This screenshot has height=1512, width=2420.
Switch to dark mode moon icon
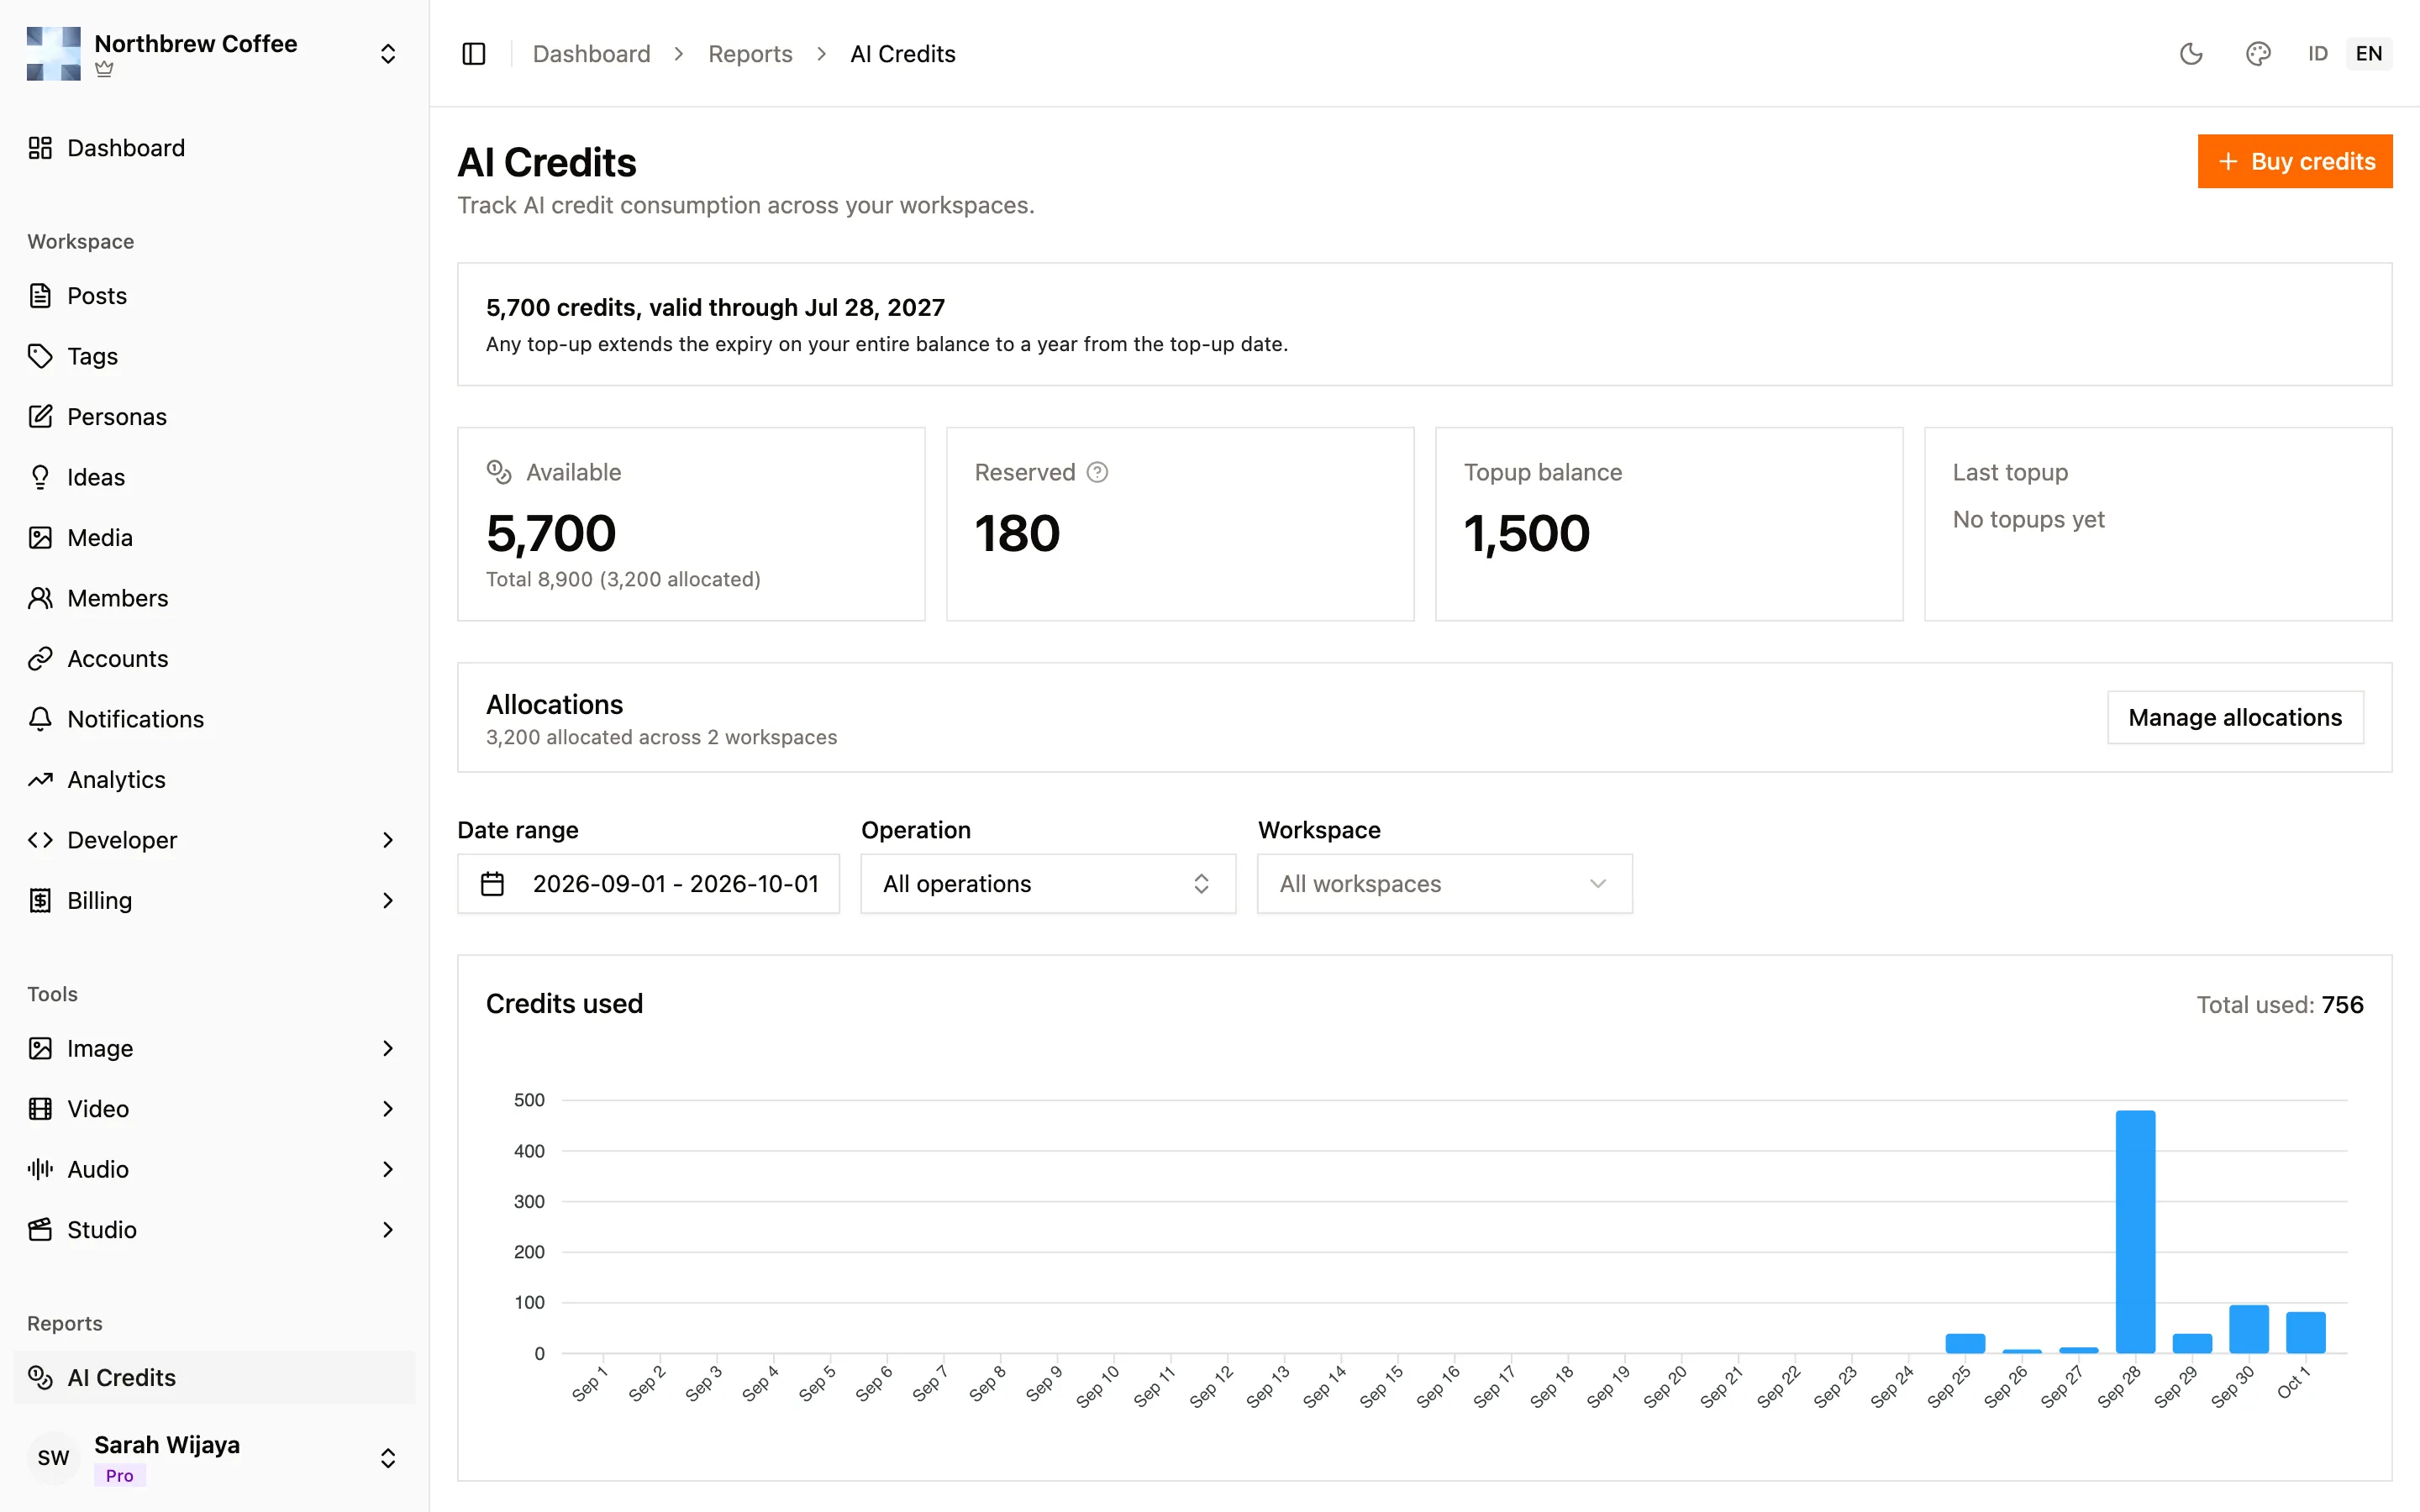pos(2190,54)
